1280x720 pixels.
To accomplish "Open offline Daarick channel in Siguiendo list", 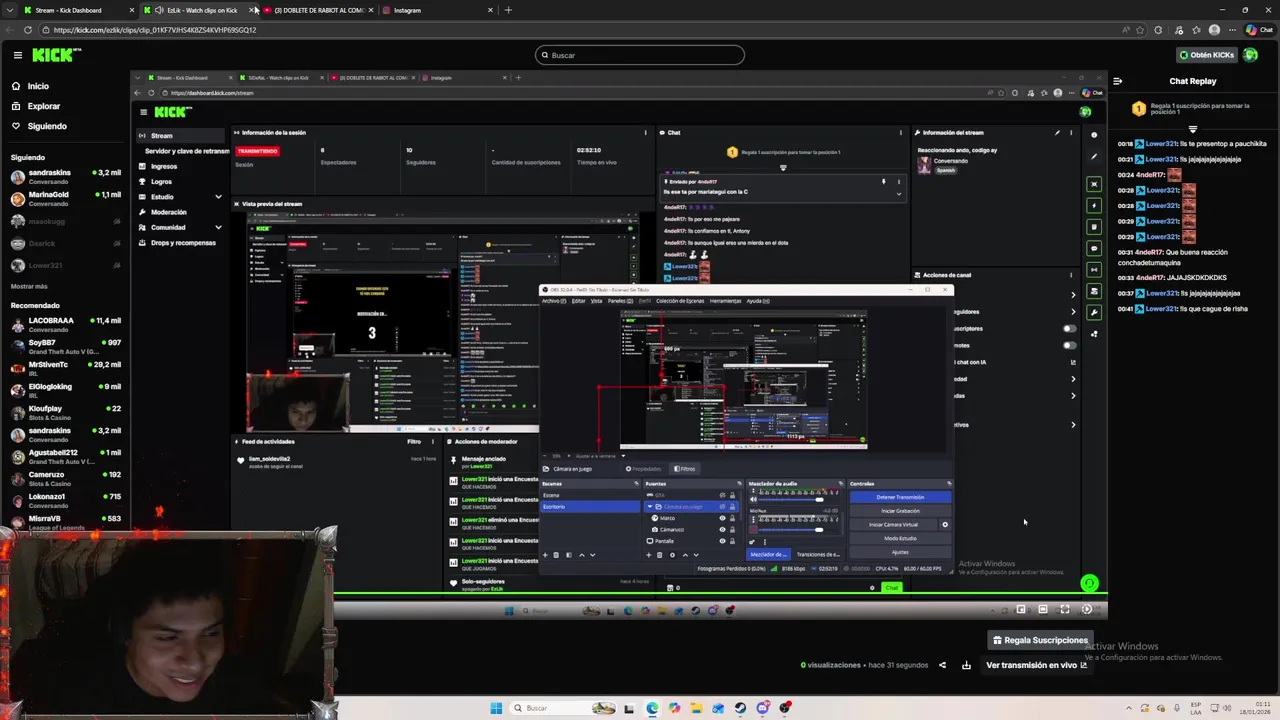I will 65,243.
